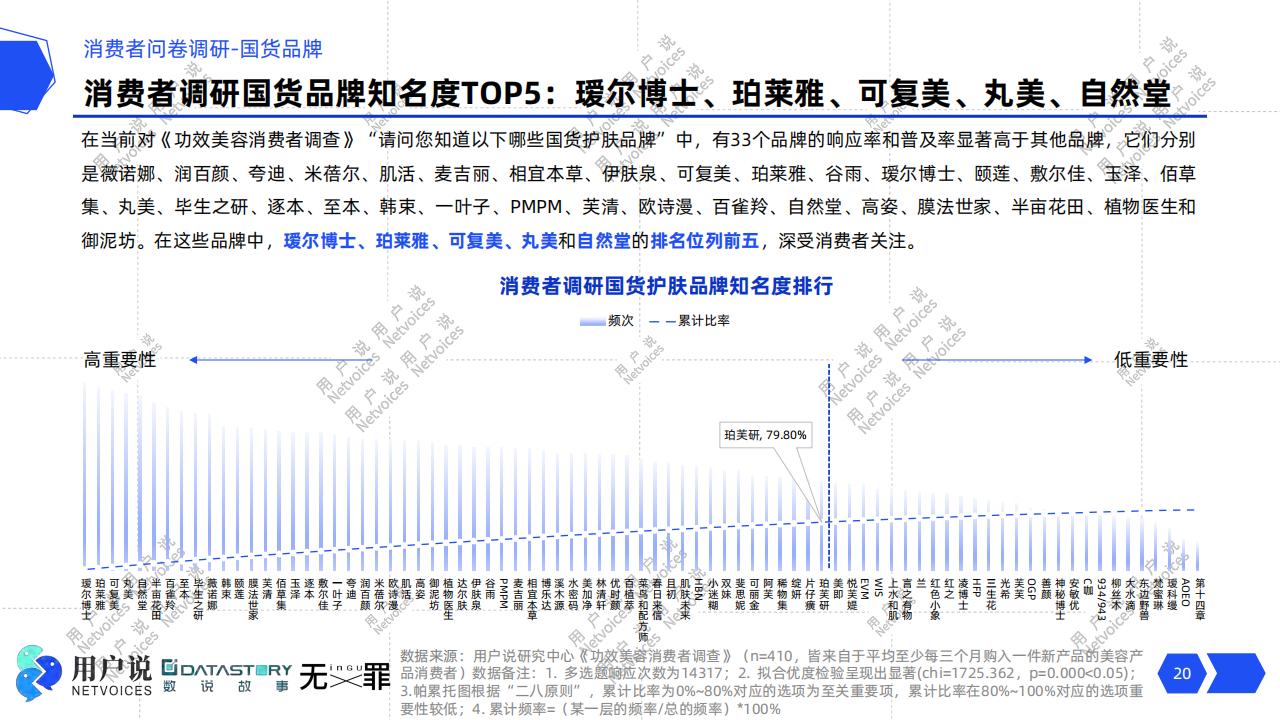1280x720 pixels.
Task: Click the 神秘博士 axis label
Action: (x=1060, y=600)
